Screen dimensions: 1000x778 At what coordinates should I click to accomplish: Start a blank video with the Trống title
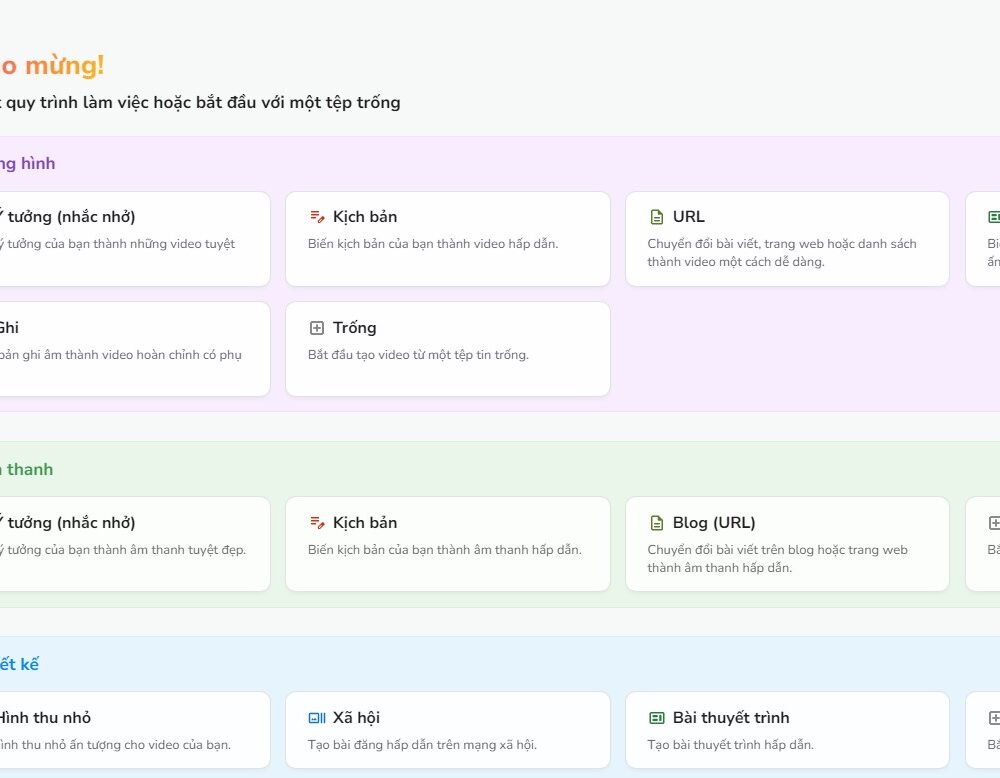[x=354, y=328]
